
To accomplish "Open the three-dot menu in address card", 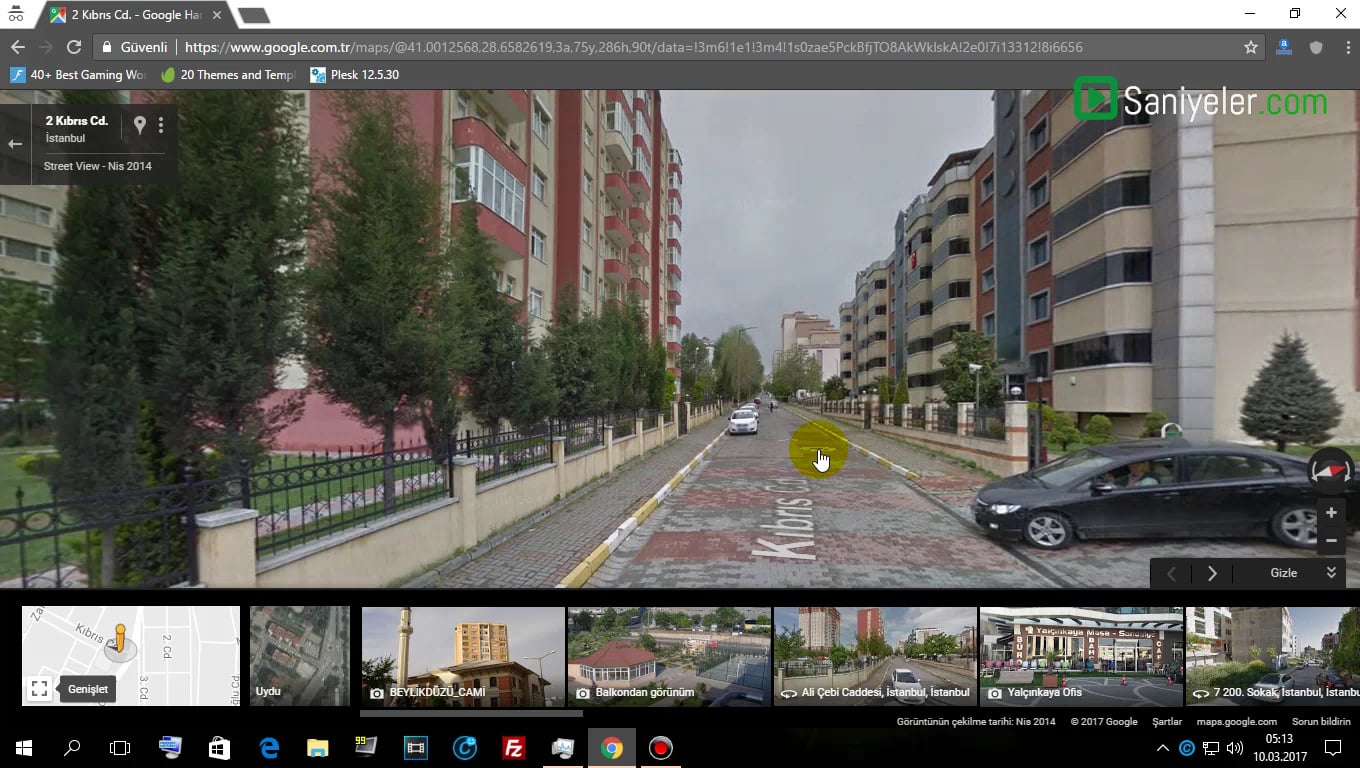I will 161,125.
